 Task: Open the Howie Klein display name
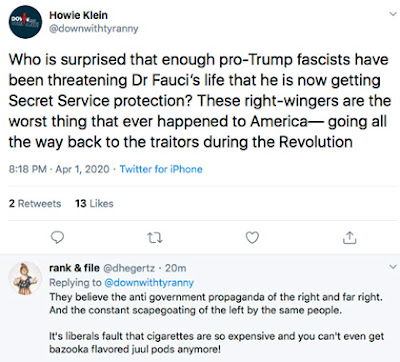click(79, 15)
